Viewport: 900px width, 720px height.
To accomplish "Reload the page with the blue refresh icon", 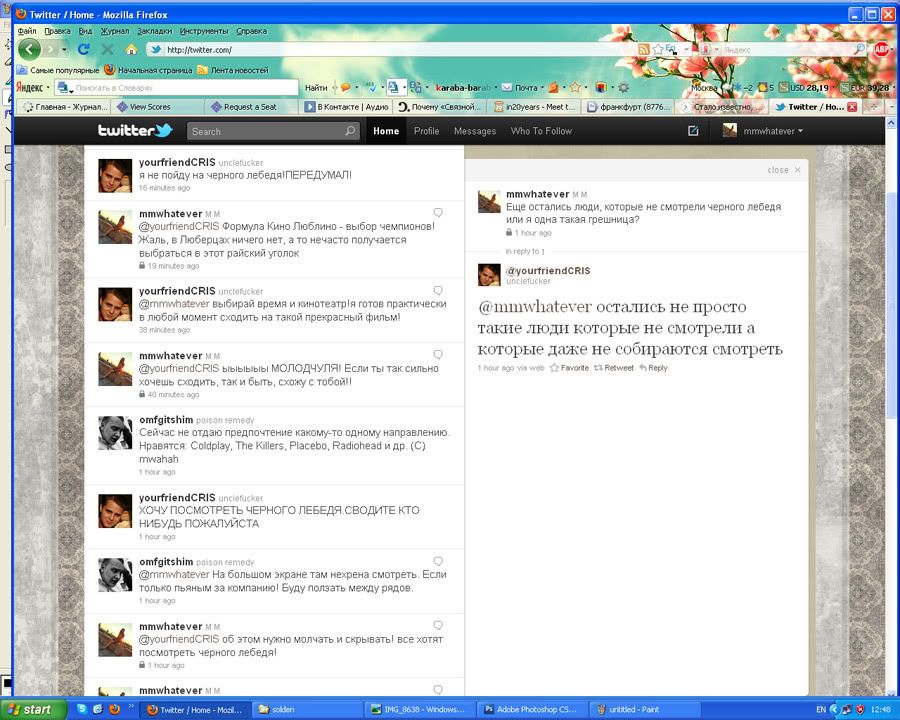I will [83, 49].
